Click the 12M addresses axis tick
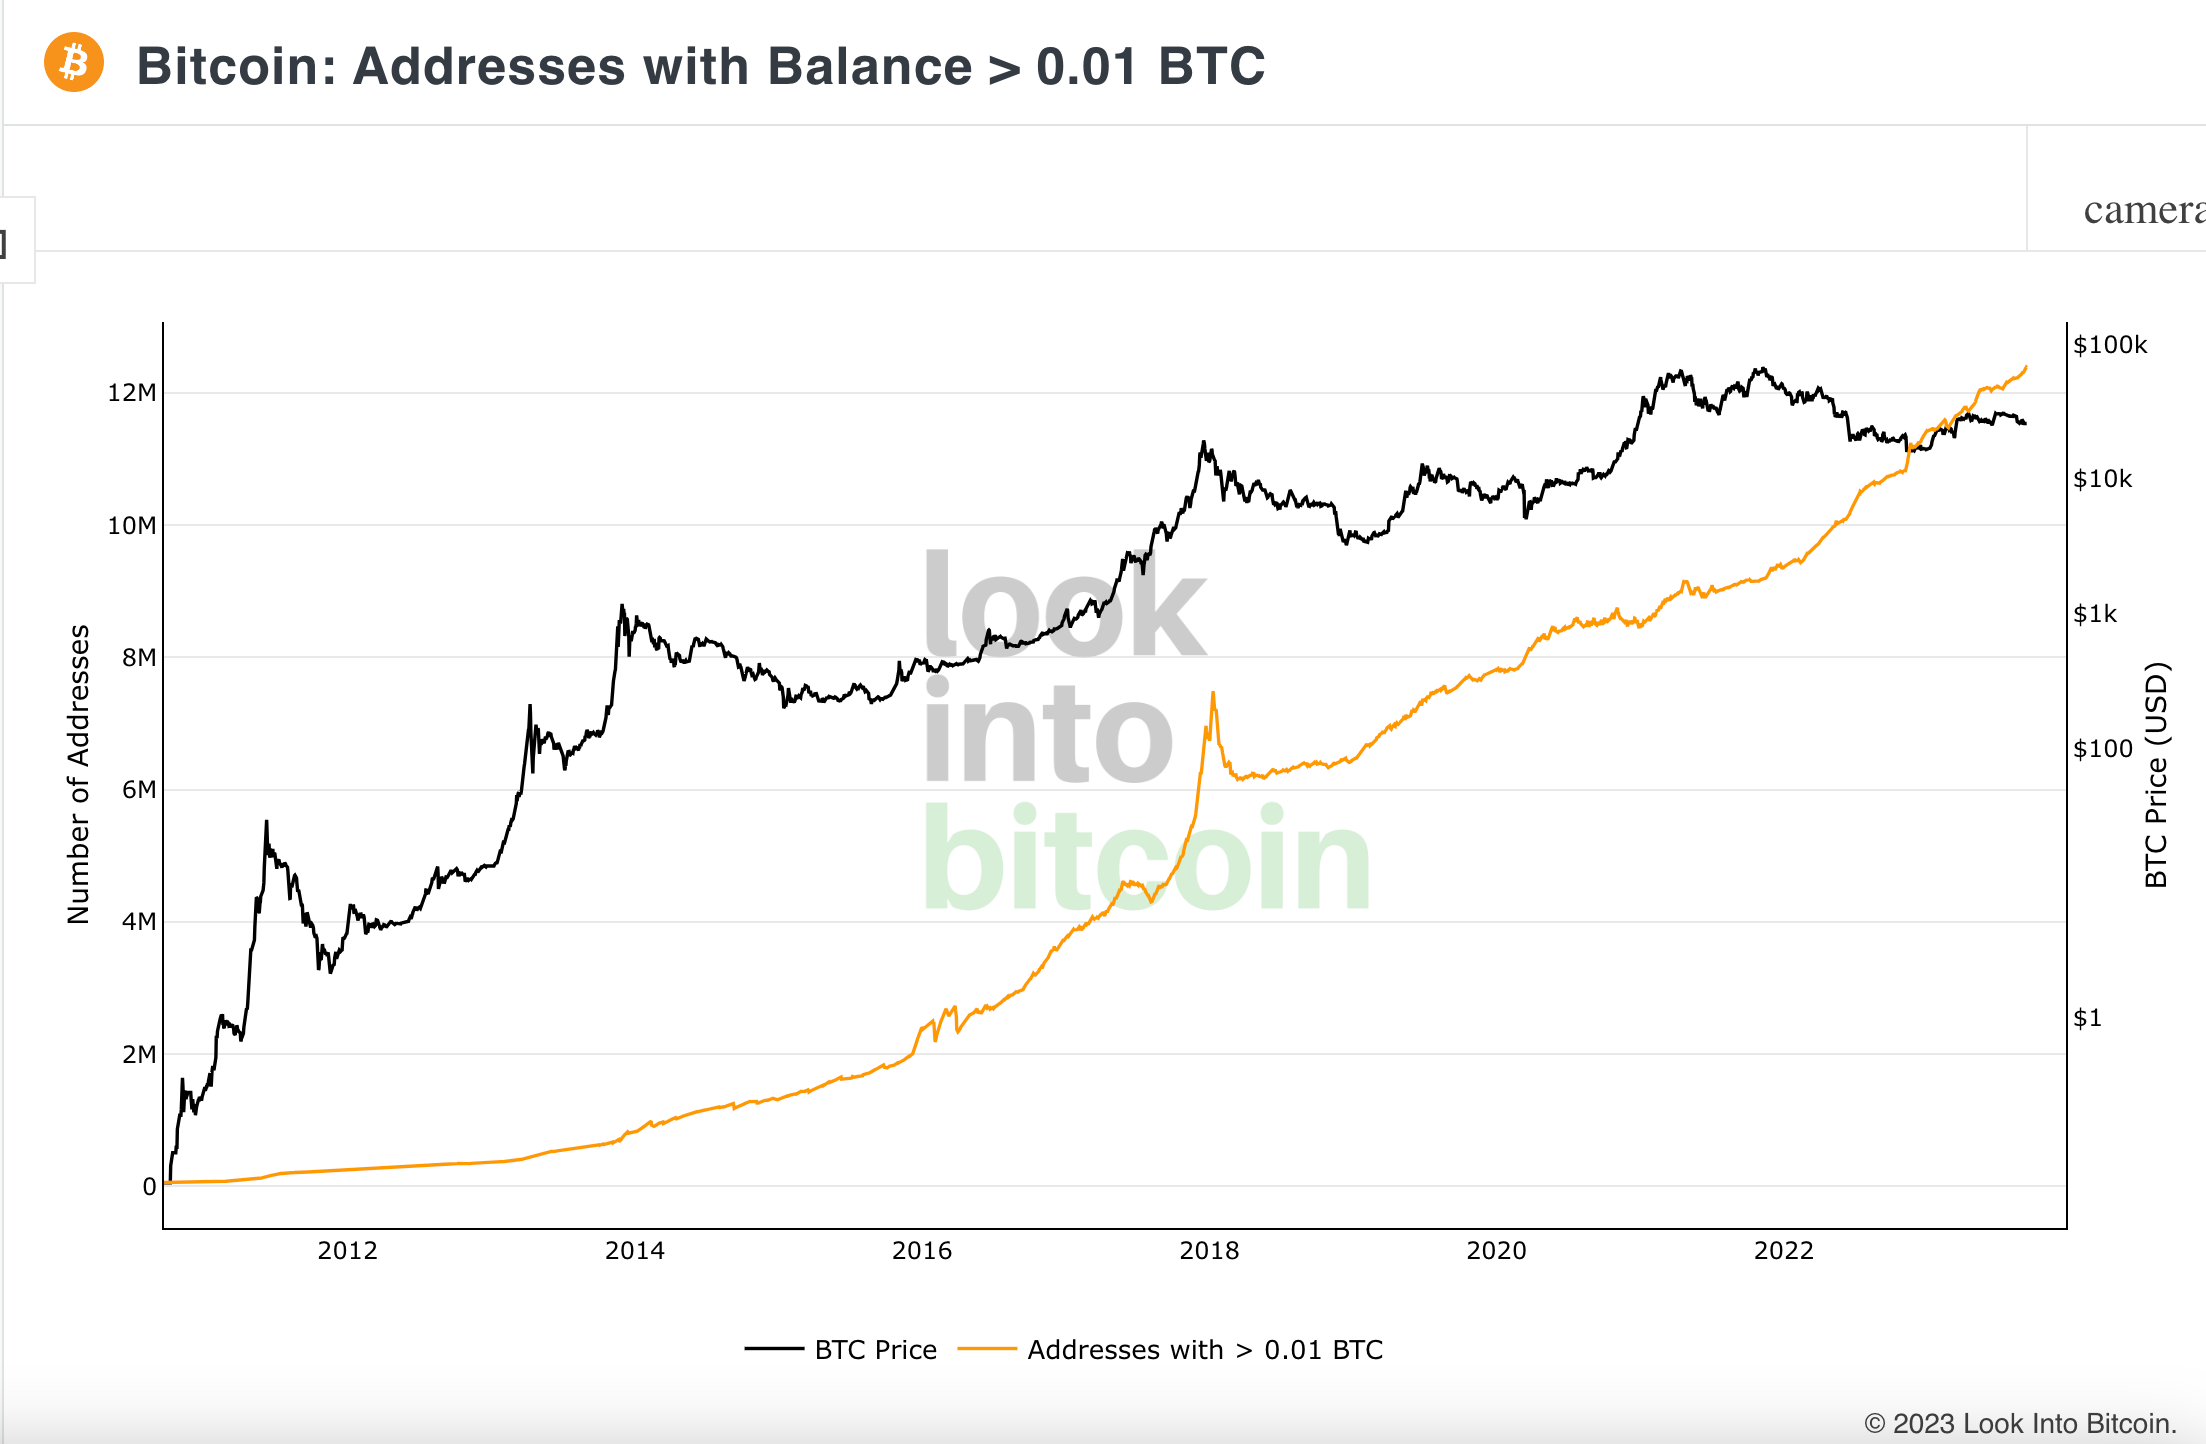This screenshot has height=1444, width=2206. point(132,393)
